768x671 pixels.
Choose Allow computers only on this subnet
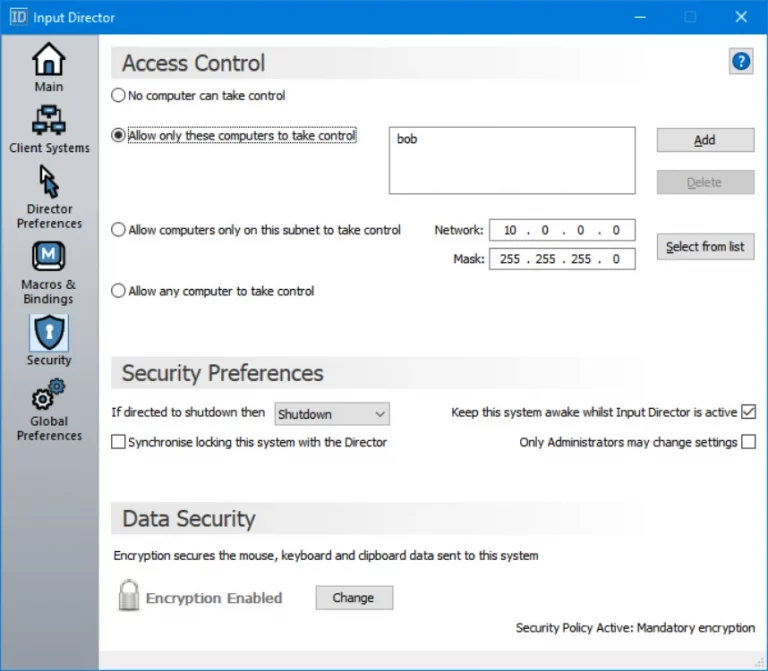tap(118, 230)
